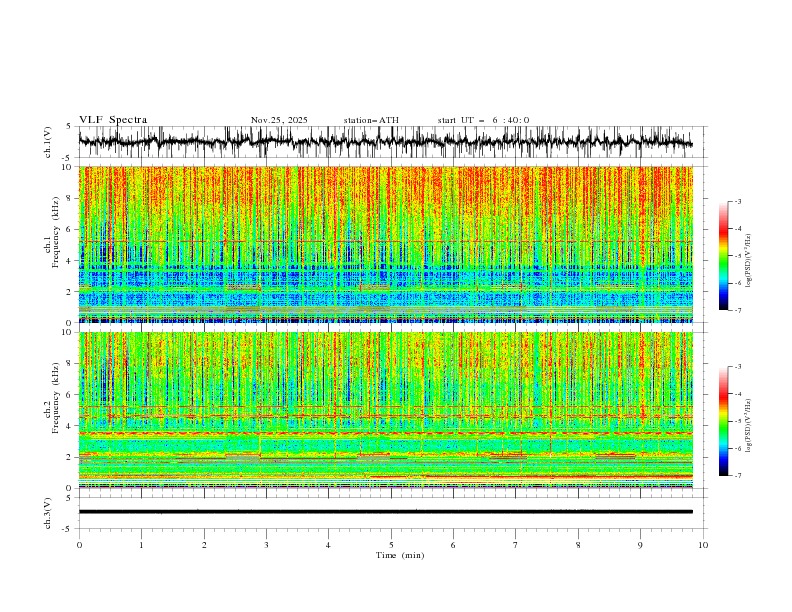This screenshot has height=612, width=792.
Task: Click the -3 value on upper colorbar
Action: [x=738, y=201]
